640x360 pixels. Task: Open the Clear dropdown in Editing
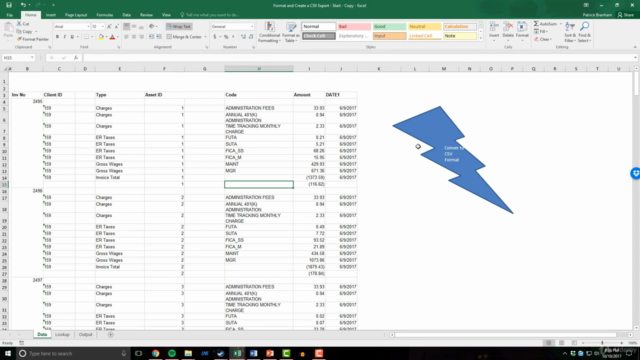click(543, 39)
